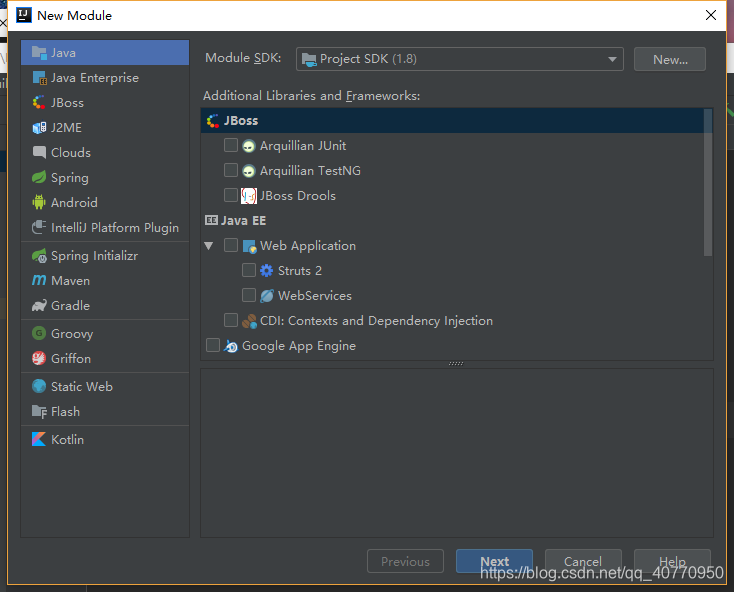Select the JBoss group header in frameworks

tap(452, 121)
